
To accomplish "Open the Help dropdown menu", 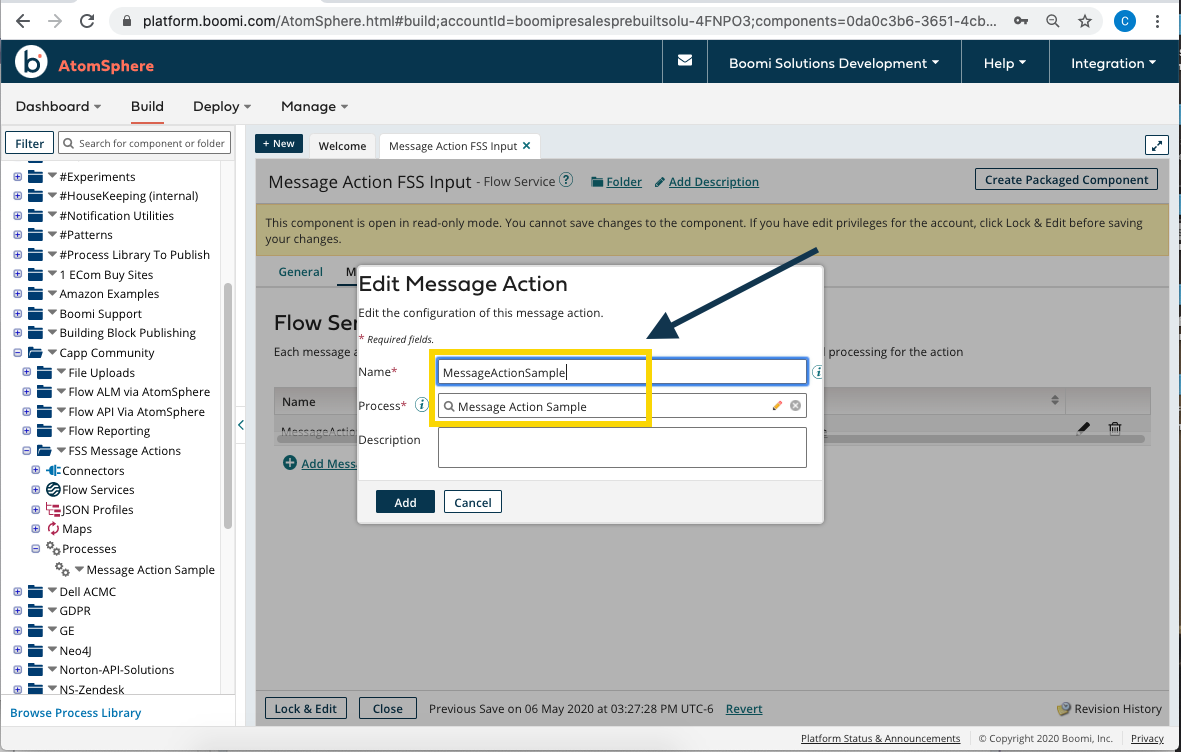I will pos(1005,63).
